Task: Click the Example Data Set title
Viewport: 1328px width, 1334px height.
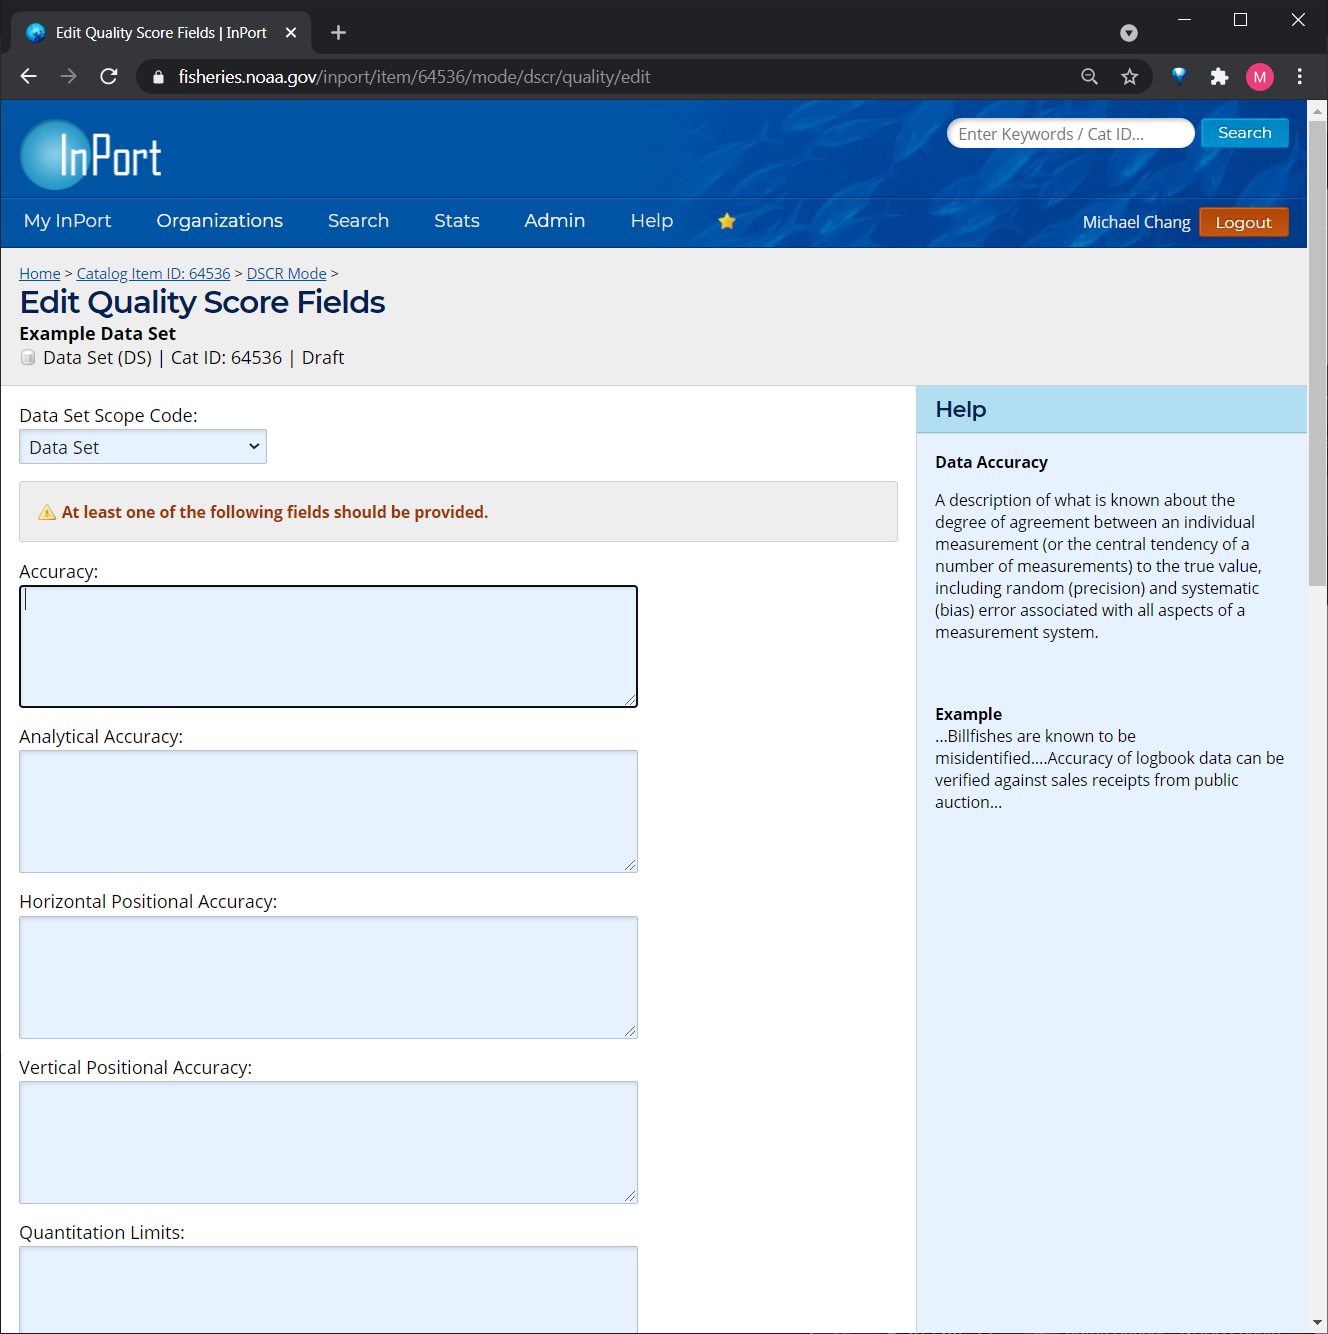Action: click(98, 334)
